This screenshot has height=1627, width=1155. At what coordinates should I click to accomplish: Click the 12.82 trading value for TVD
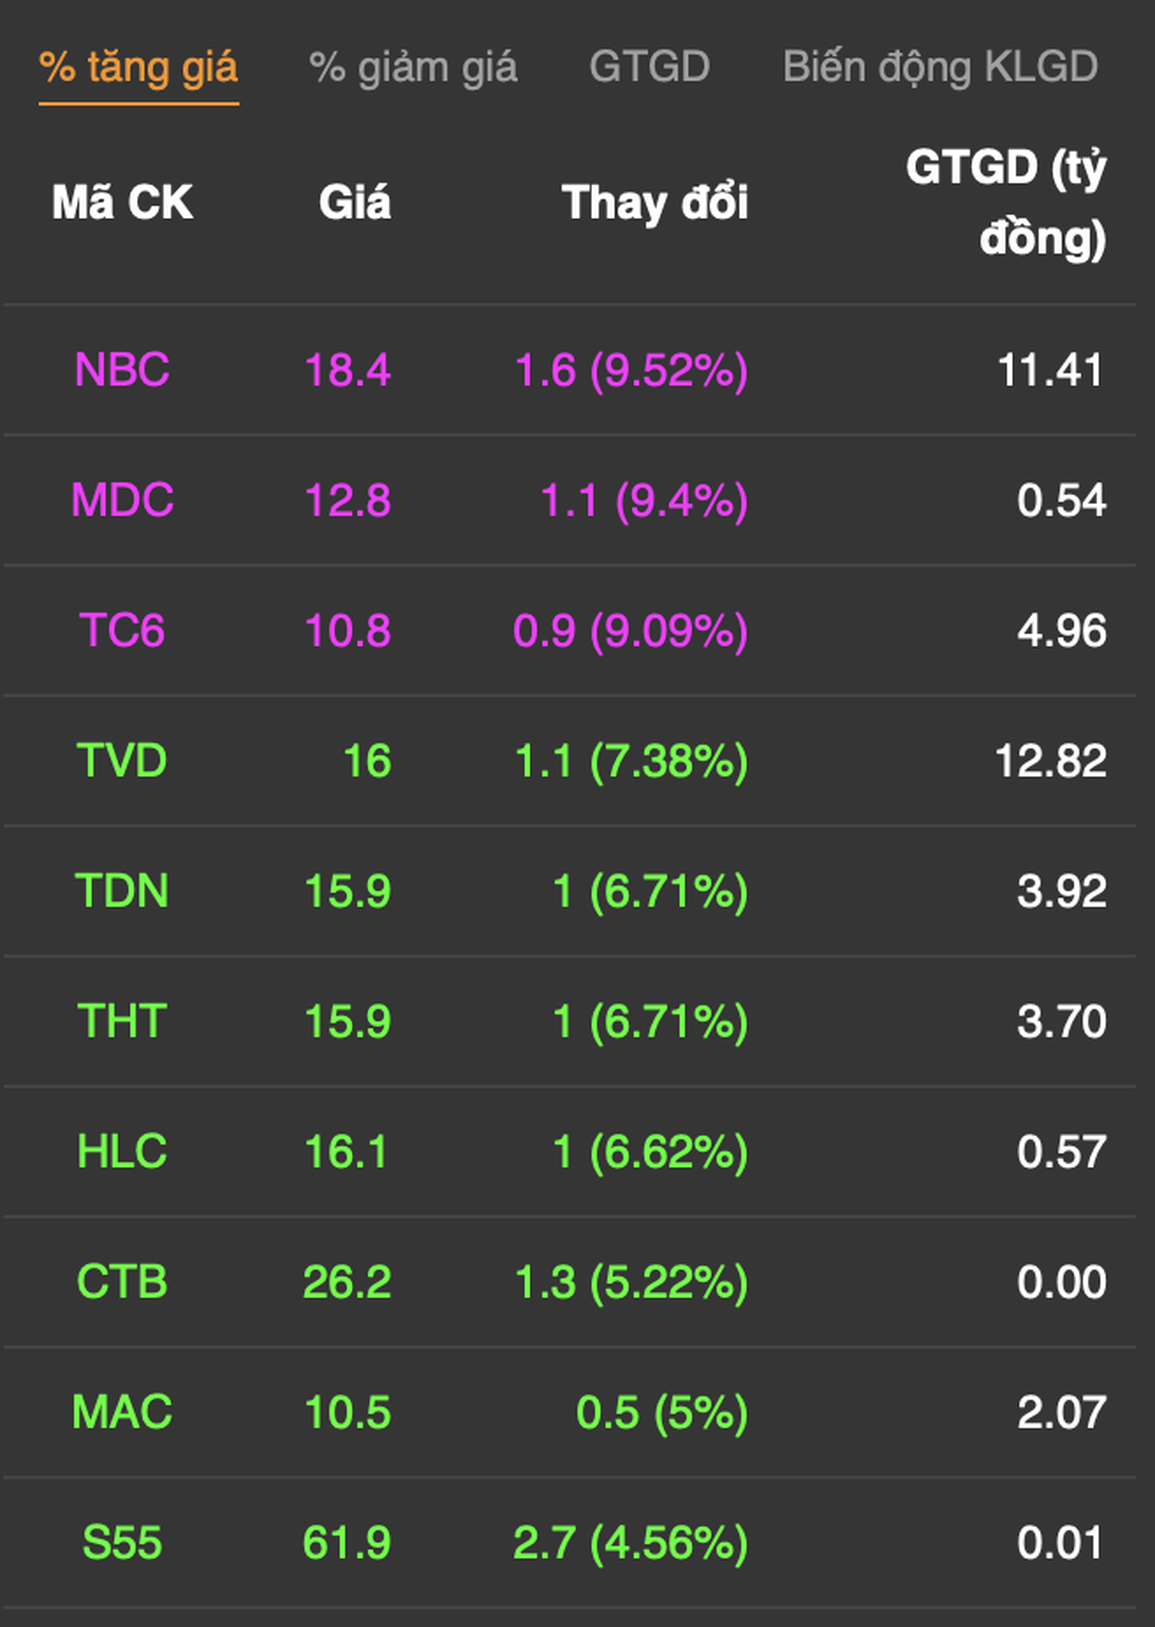click(1050, 761)
